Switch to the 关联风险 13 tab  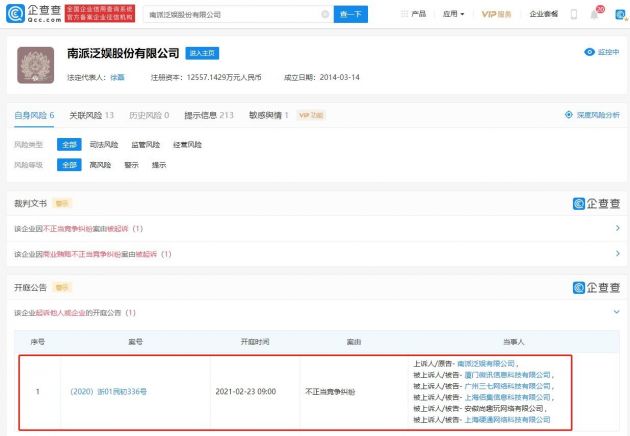[91, 116]
